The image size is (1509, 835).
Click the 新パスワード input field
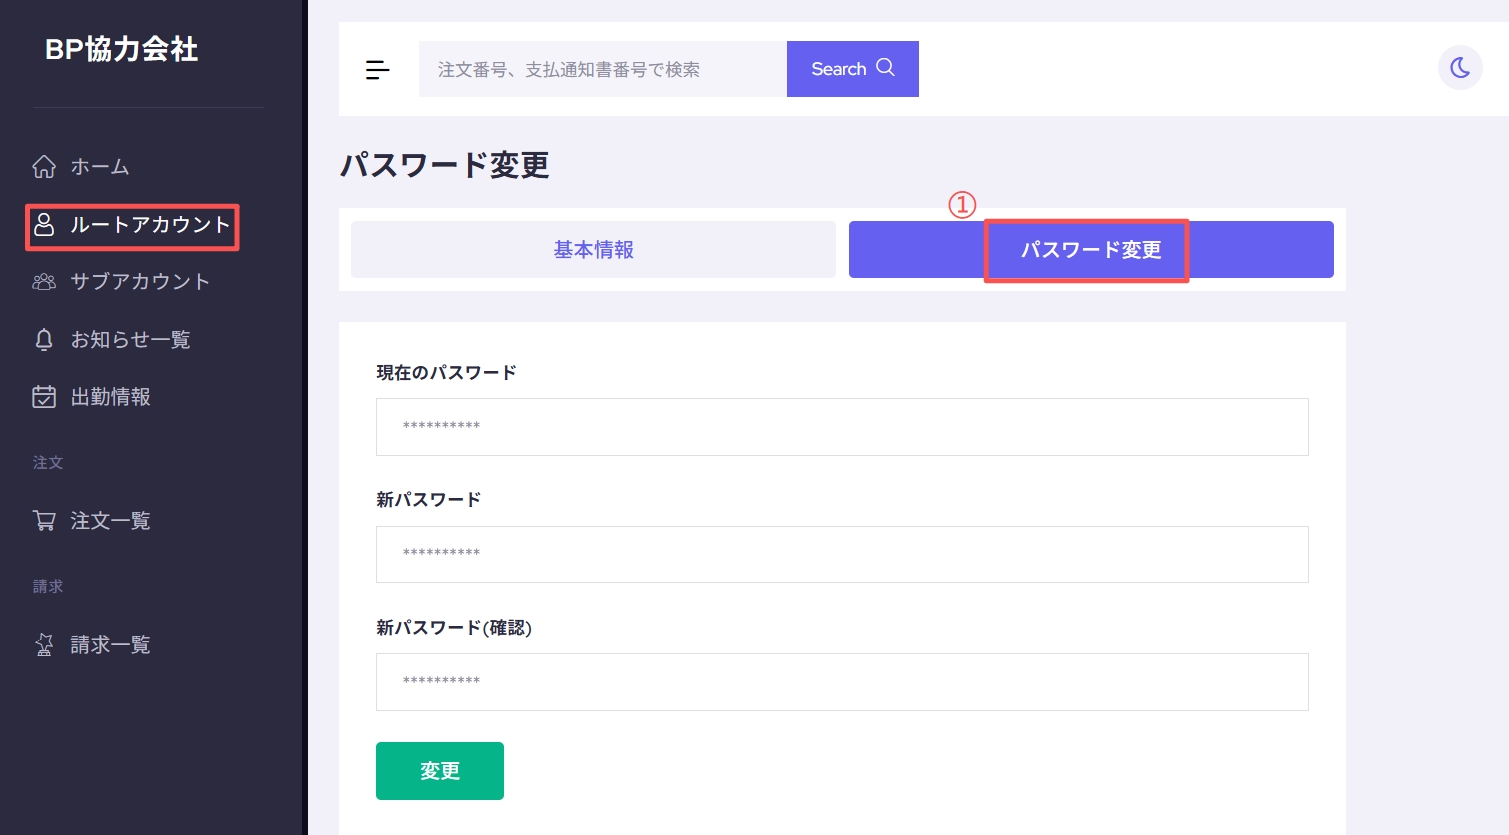(842, 554)
